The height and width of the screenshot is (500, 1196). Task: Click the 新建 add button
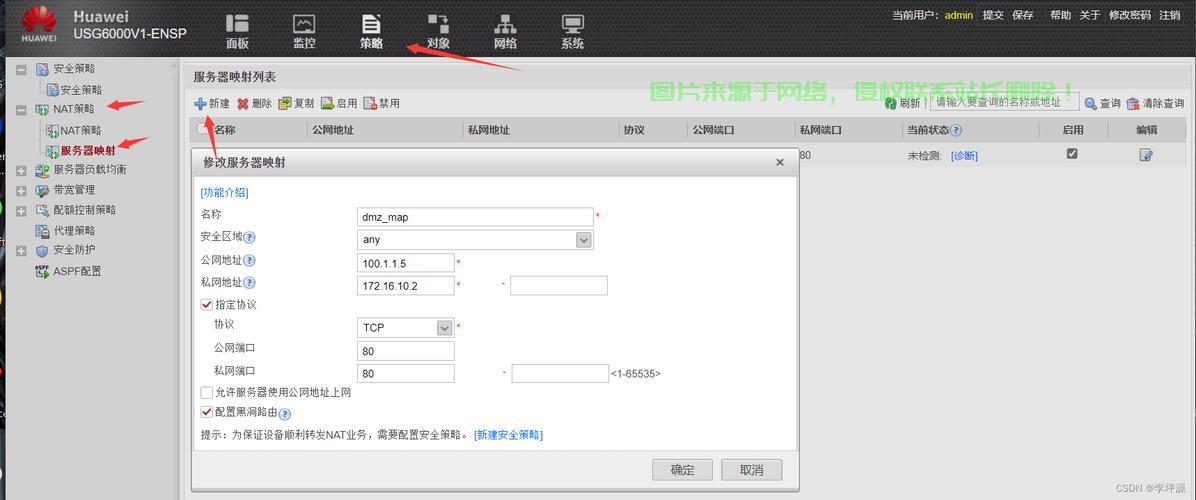point(212,104)
